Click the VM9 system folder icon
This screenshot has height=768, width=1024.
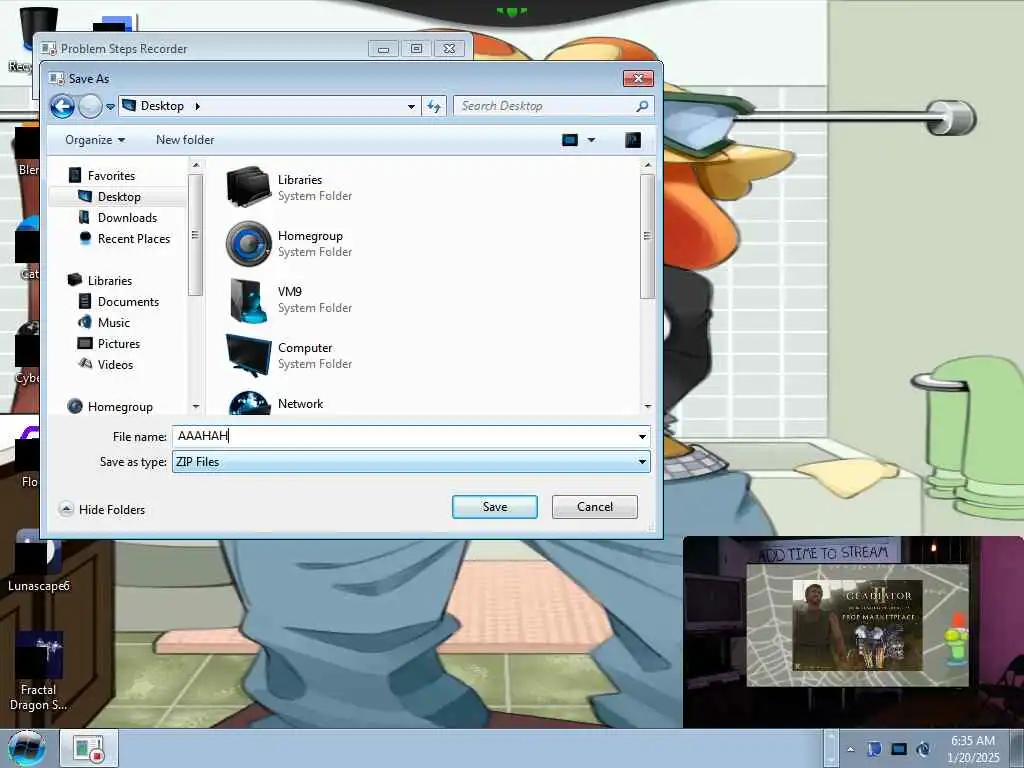248,300
